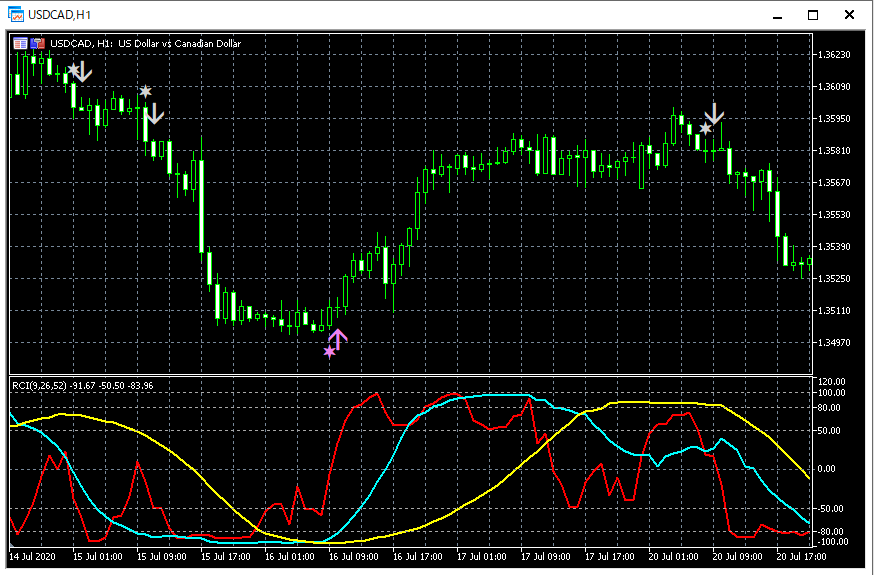The height and width of the screenshot is (575, 874).
Task: Select the pink up-arrow buy signal
Action: (x=338, y=339)
